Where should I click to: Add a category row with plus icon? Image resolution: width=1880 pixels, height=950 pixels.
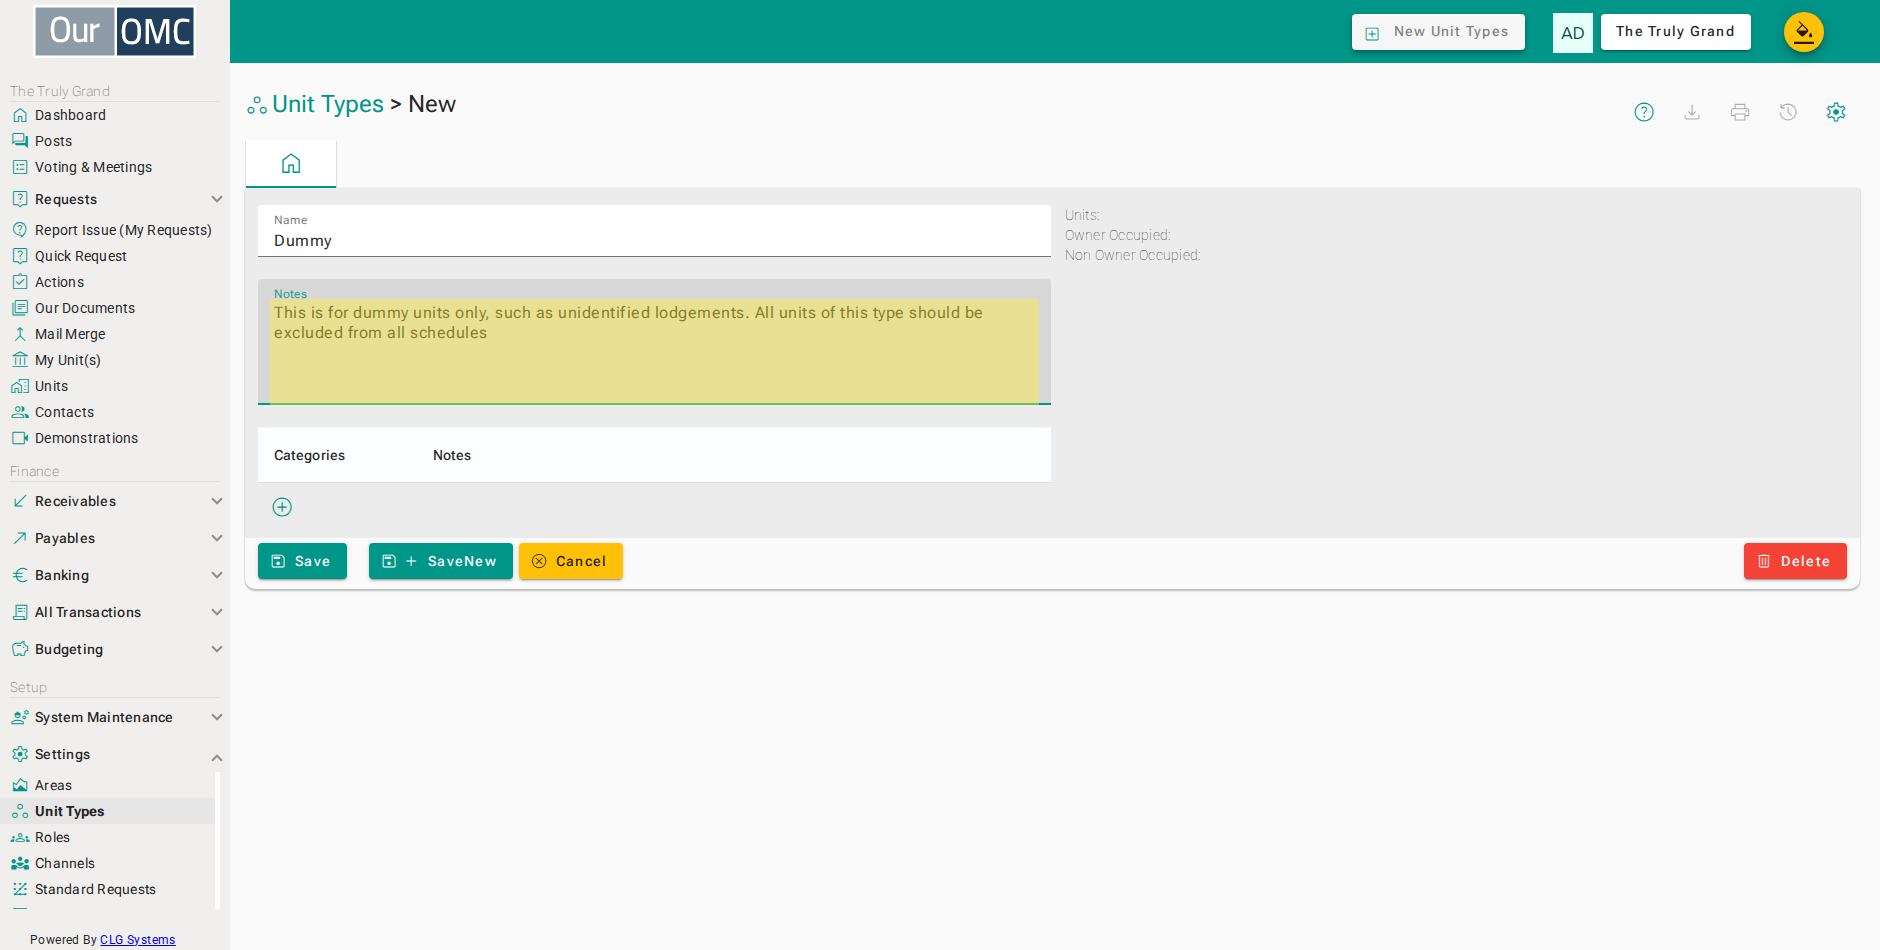(282, 507)
